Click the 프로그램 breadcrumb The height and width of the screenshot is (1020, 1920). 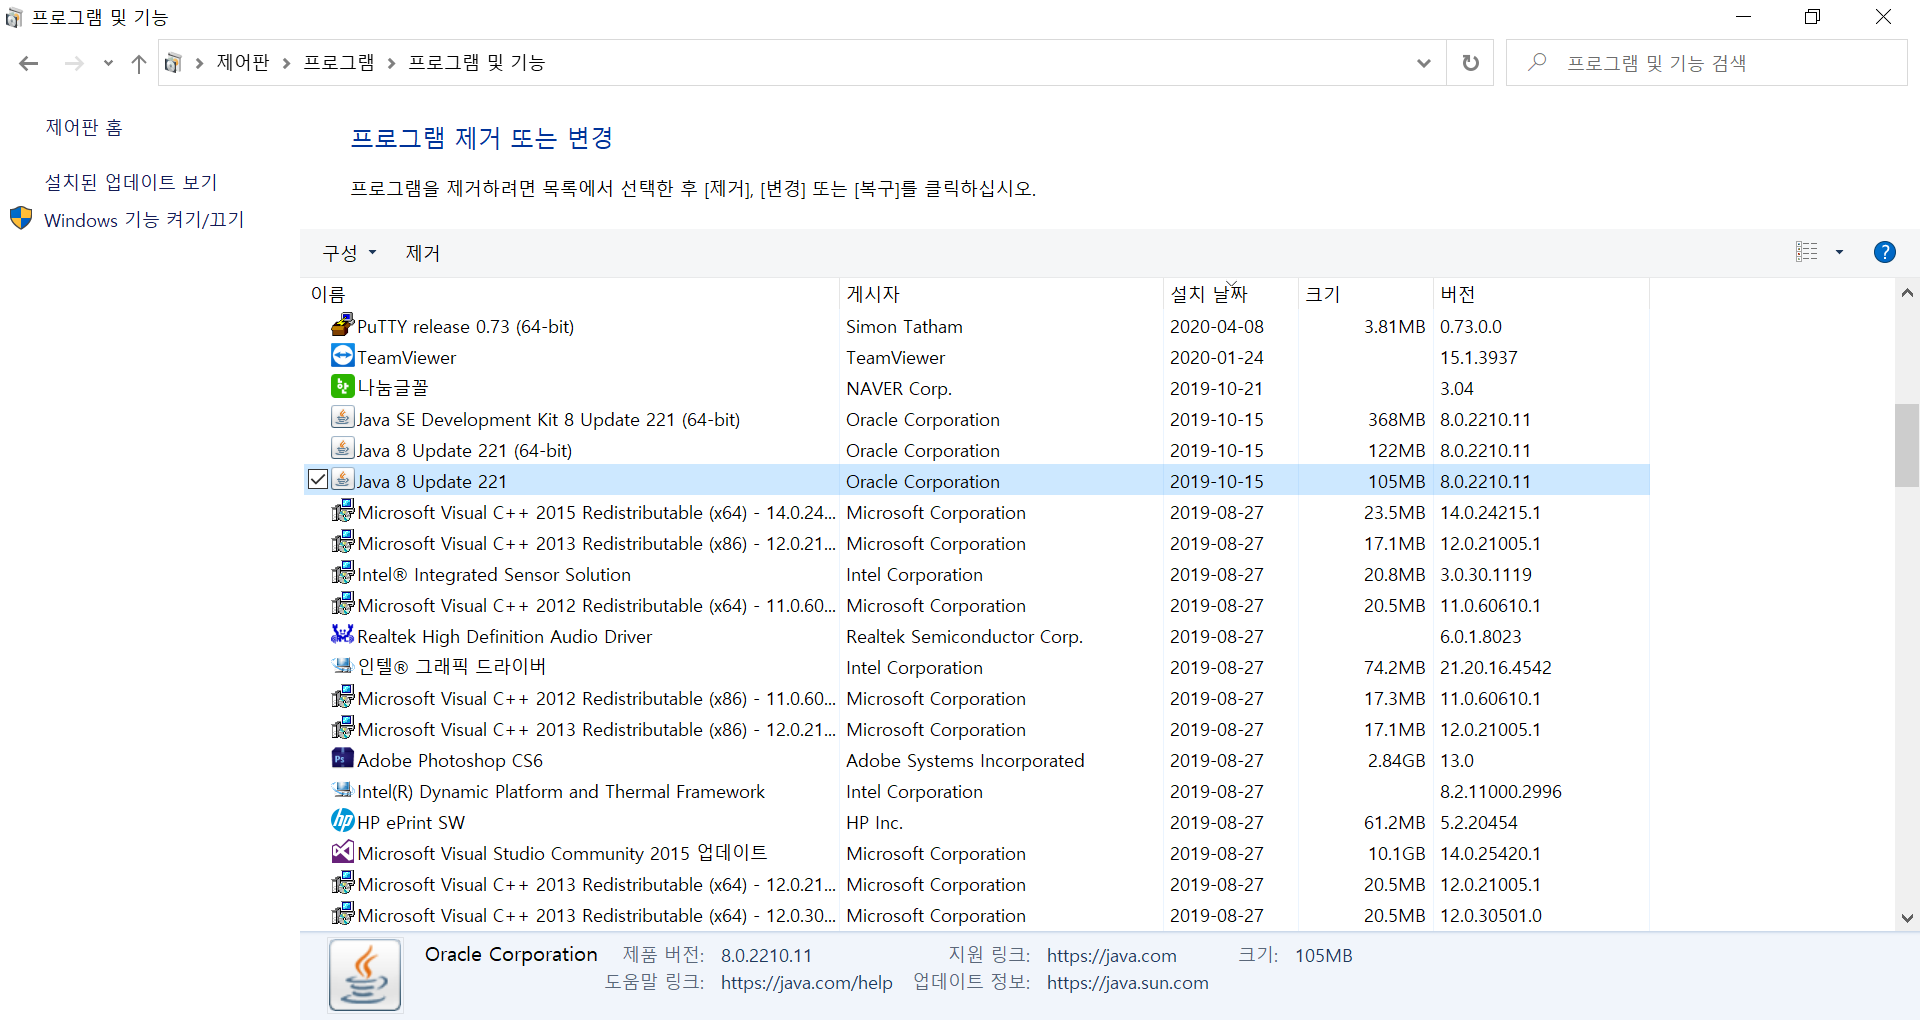pyautogui.click(x=338, y=63)
